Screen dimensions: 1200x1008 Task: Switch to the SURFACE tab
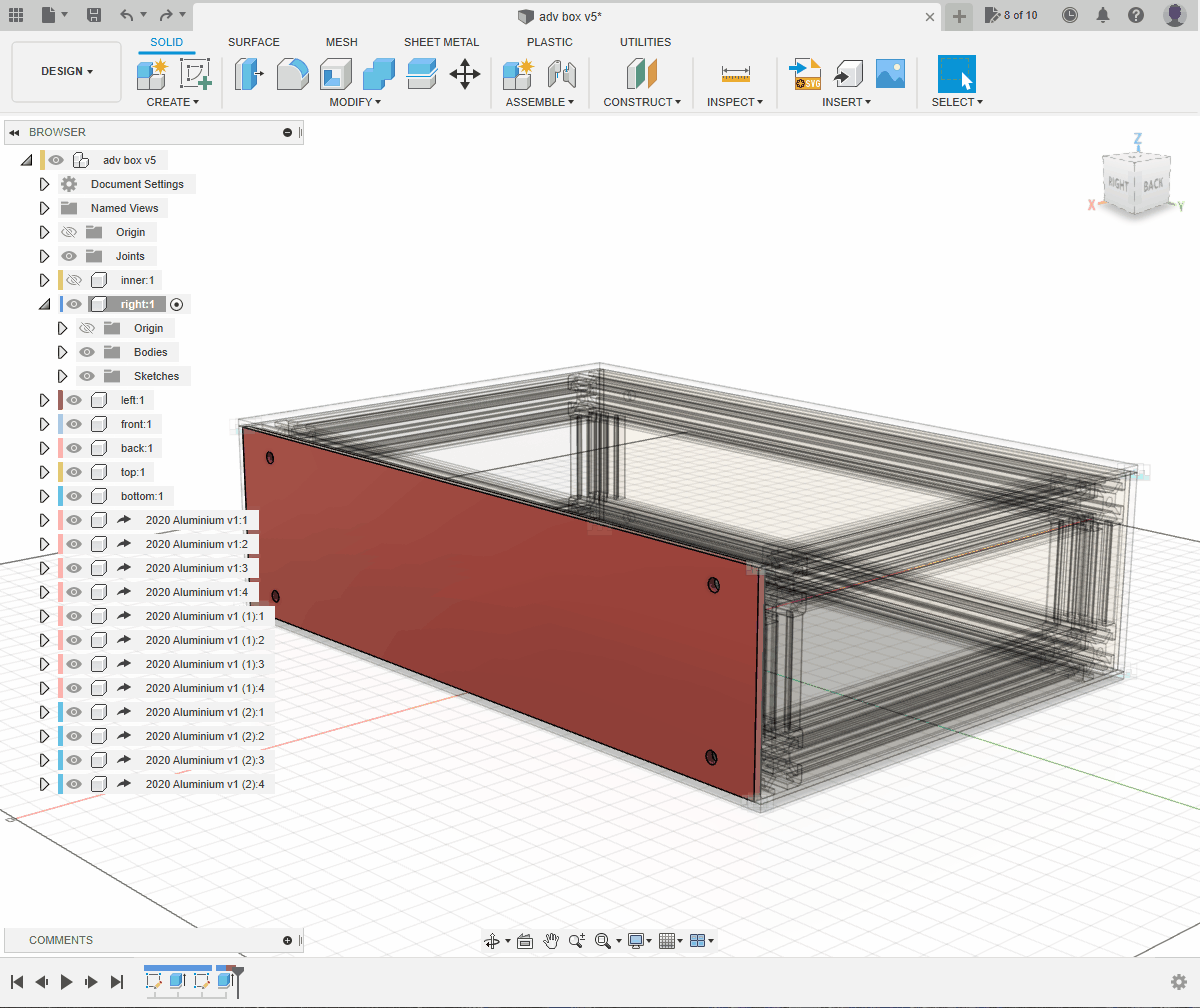click(254, 42)
